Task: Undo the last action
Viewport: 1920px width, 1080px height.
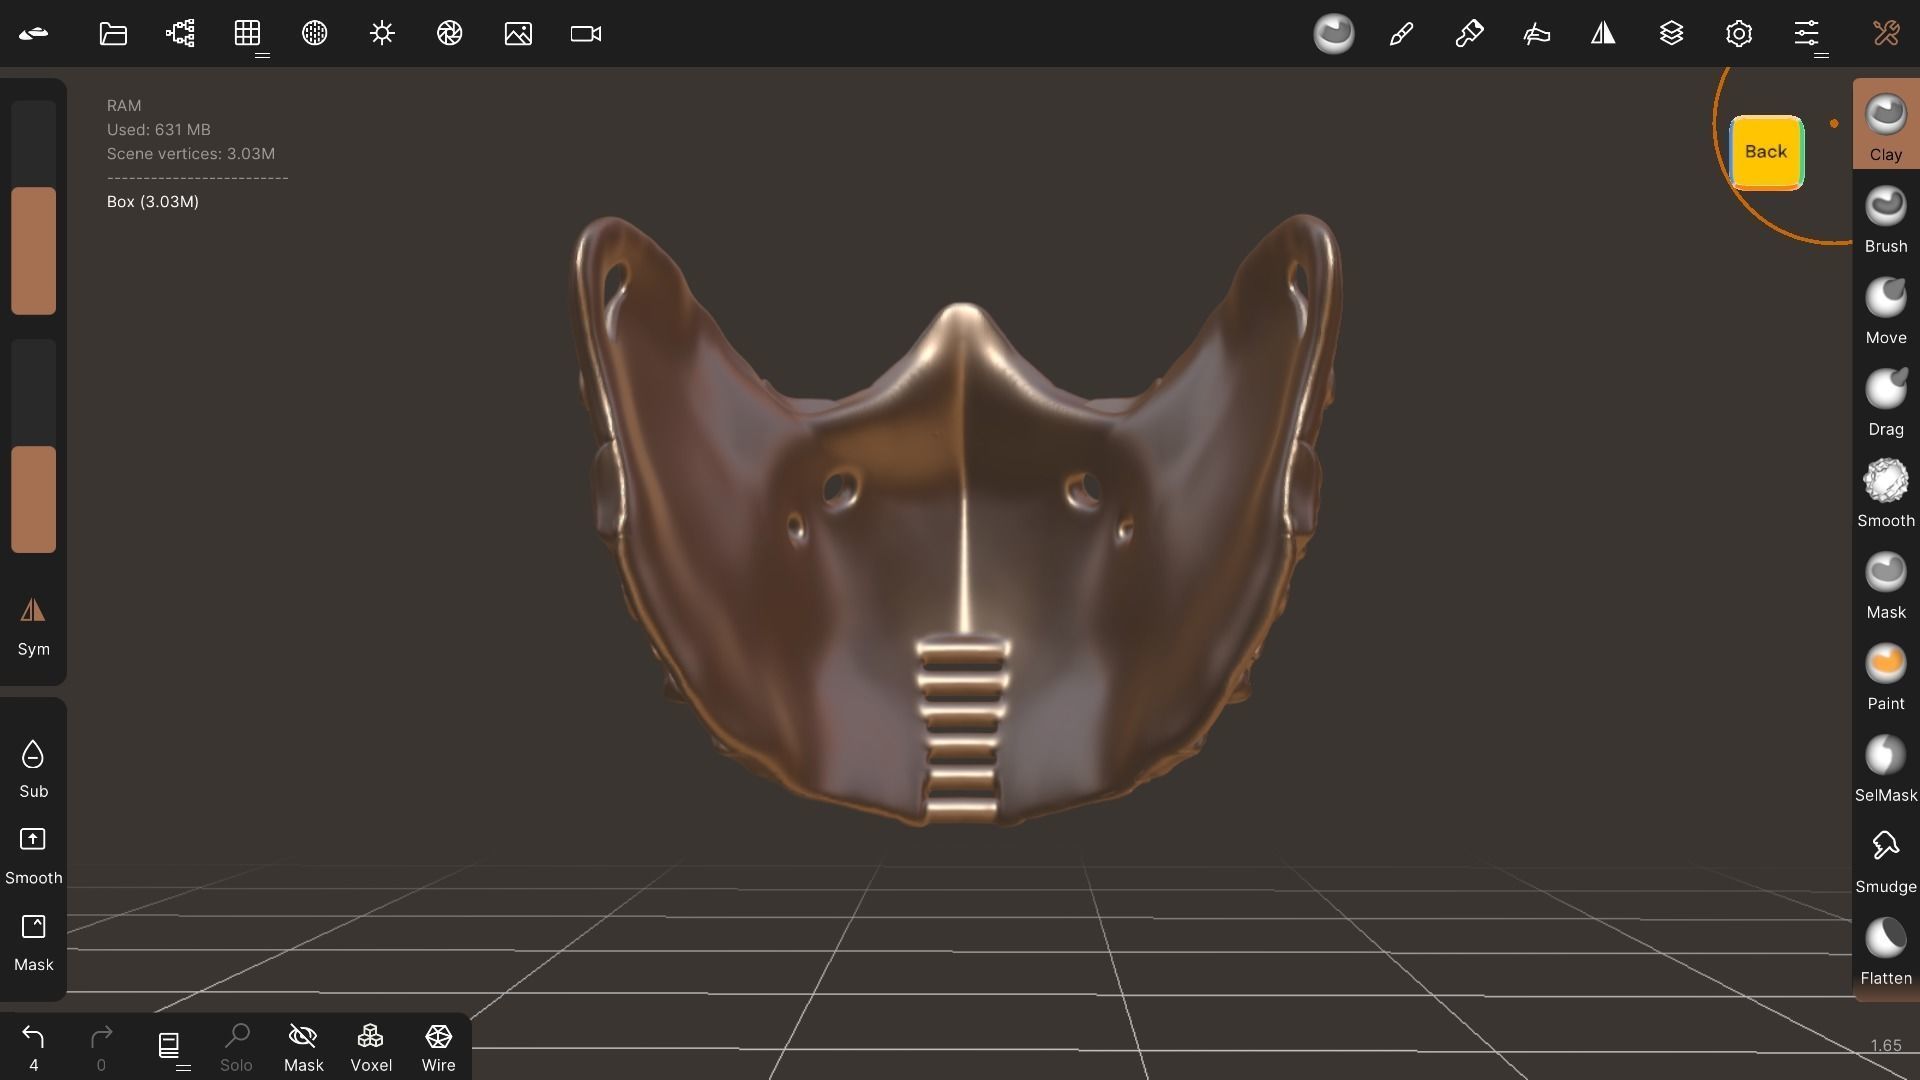Action: tap(33, 1047)
